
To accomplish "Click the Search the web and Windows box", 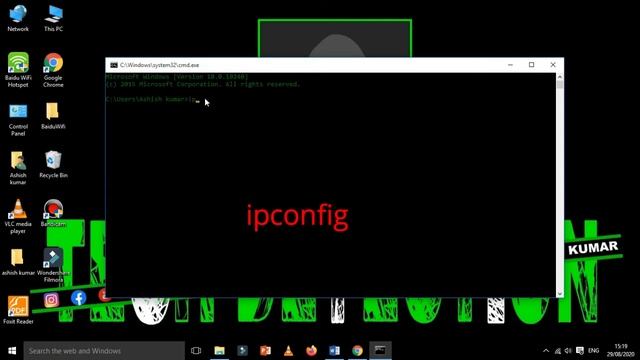I will (104, 351).
